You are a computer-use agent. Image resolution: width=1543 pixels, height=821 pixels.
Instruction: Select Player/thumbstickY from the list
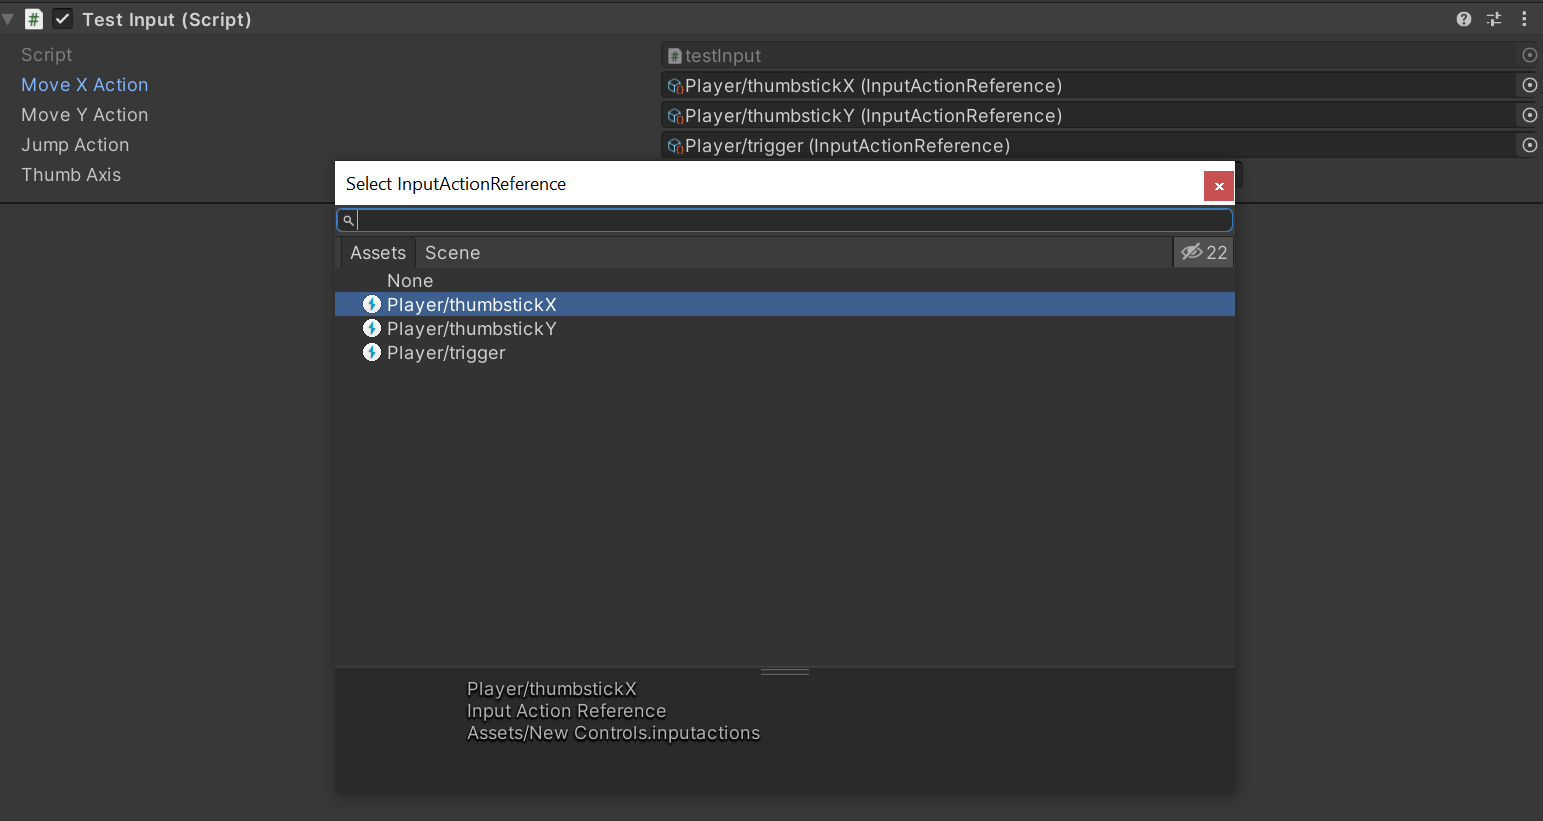pyautogui.click(x=471, y=329)
